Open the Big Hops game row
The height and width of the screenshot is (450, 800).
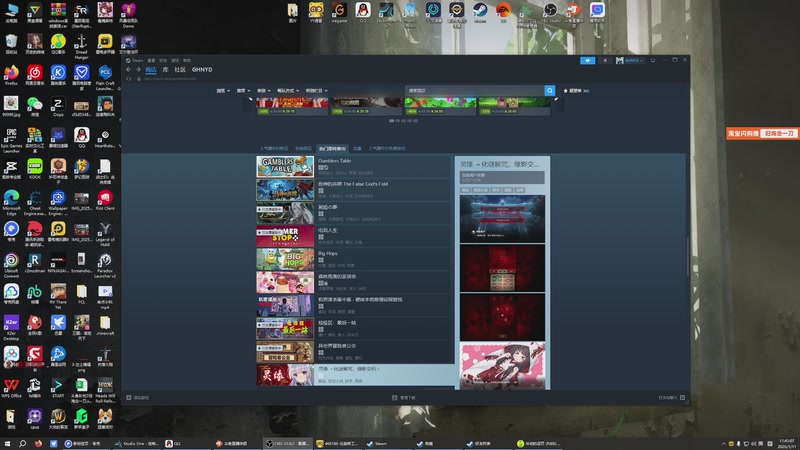[x=353, y=259]
